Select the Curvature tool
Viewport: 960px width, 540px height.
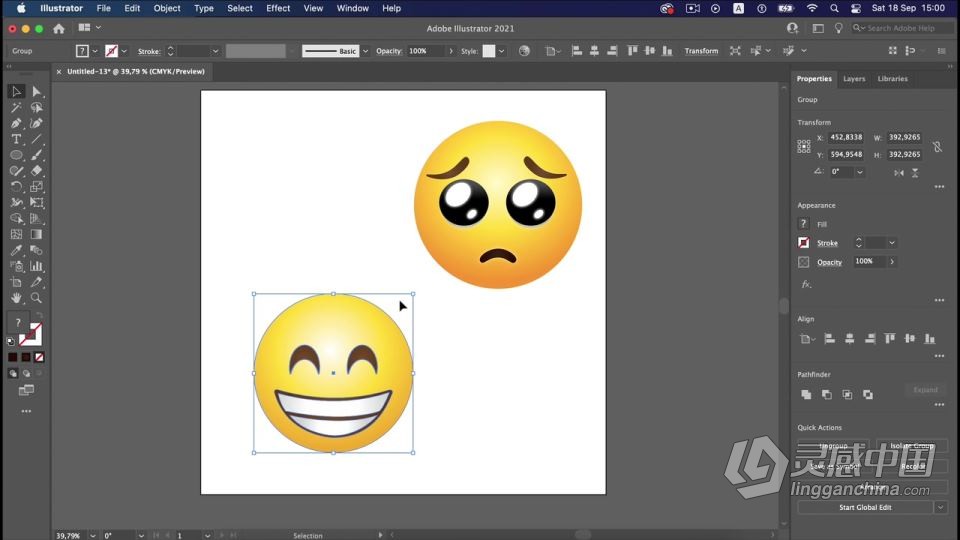click(x=36, y=124)
